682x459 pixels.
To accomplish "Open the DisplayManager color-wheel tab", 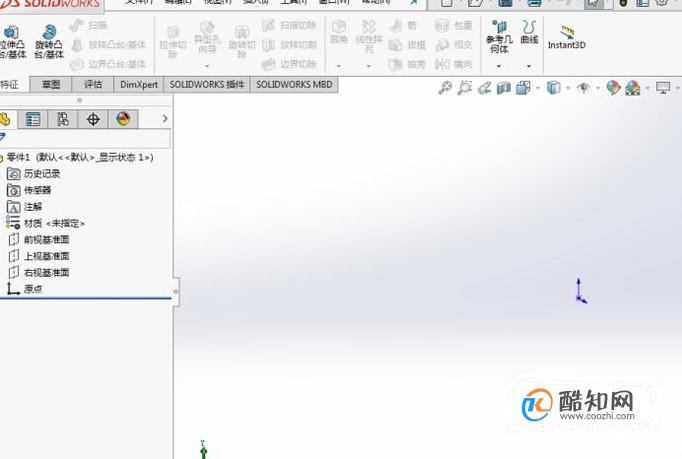I will (x=123, y=119).
